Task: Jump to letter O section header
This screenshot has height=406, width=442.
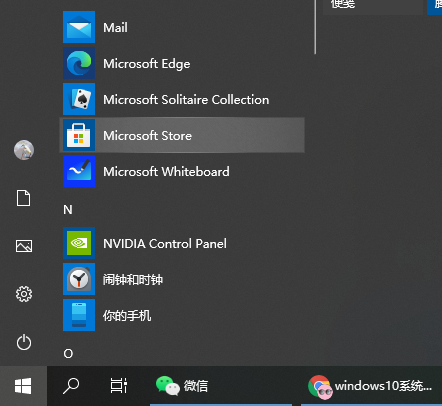Action: (x=68, y=354)
